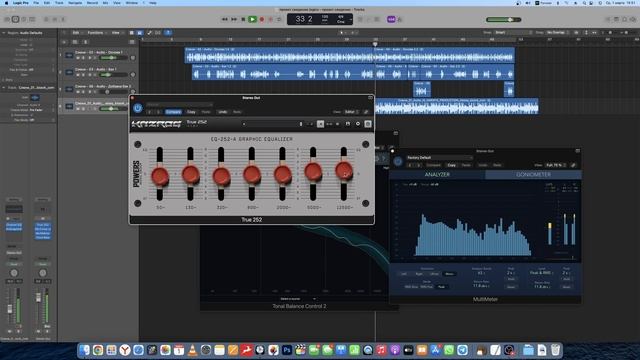Open the Note Pads icon at top right
This screenshot has width=640, height=360.
pos(616,19)
